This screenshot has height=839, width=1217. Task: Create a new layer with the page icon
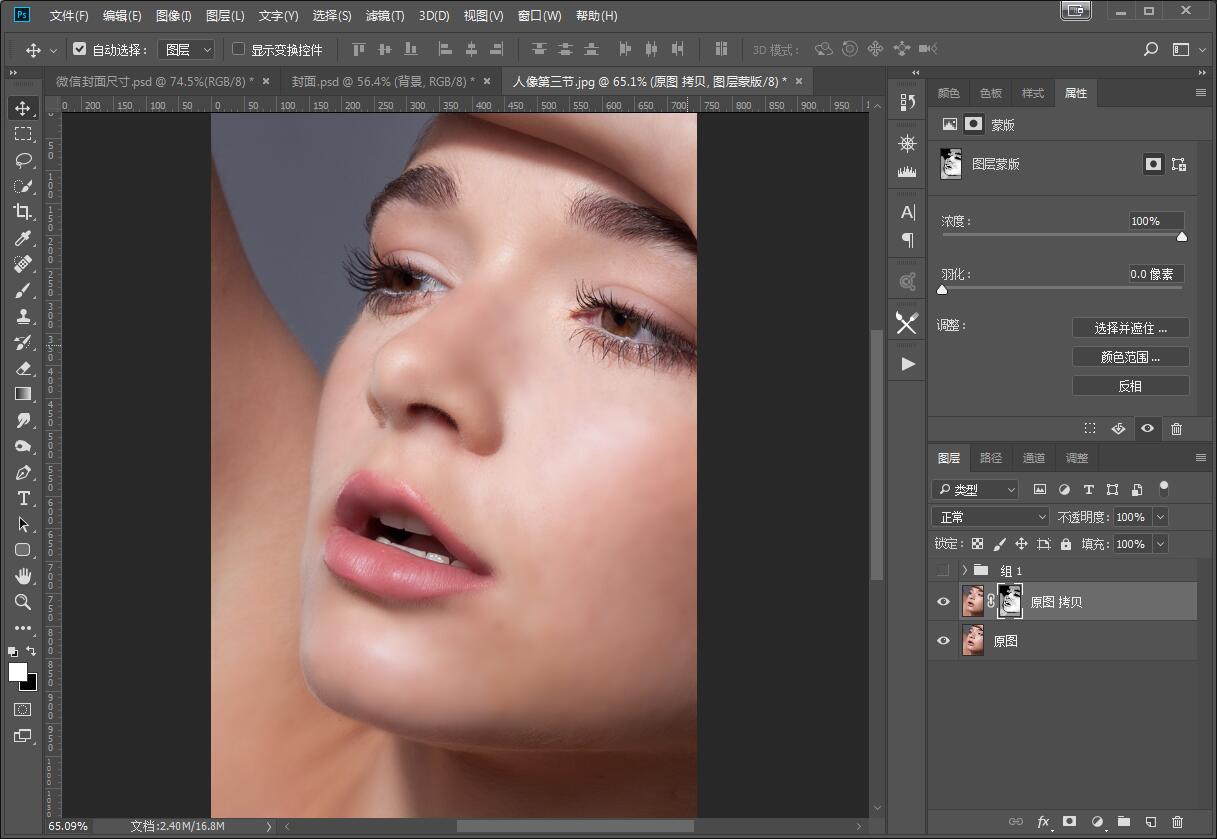(x=1150, y=822)
